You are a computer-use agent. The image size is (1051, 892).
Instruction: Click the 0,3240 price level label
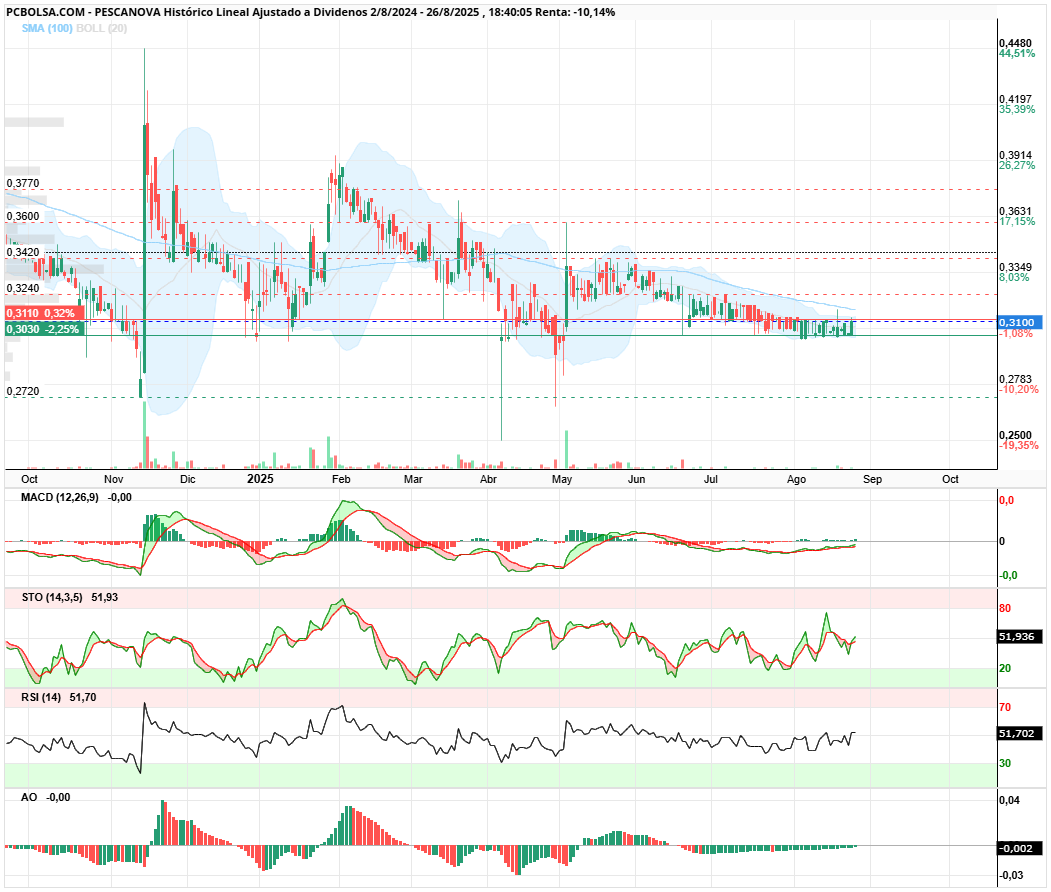click(23, 288)
